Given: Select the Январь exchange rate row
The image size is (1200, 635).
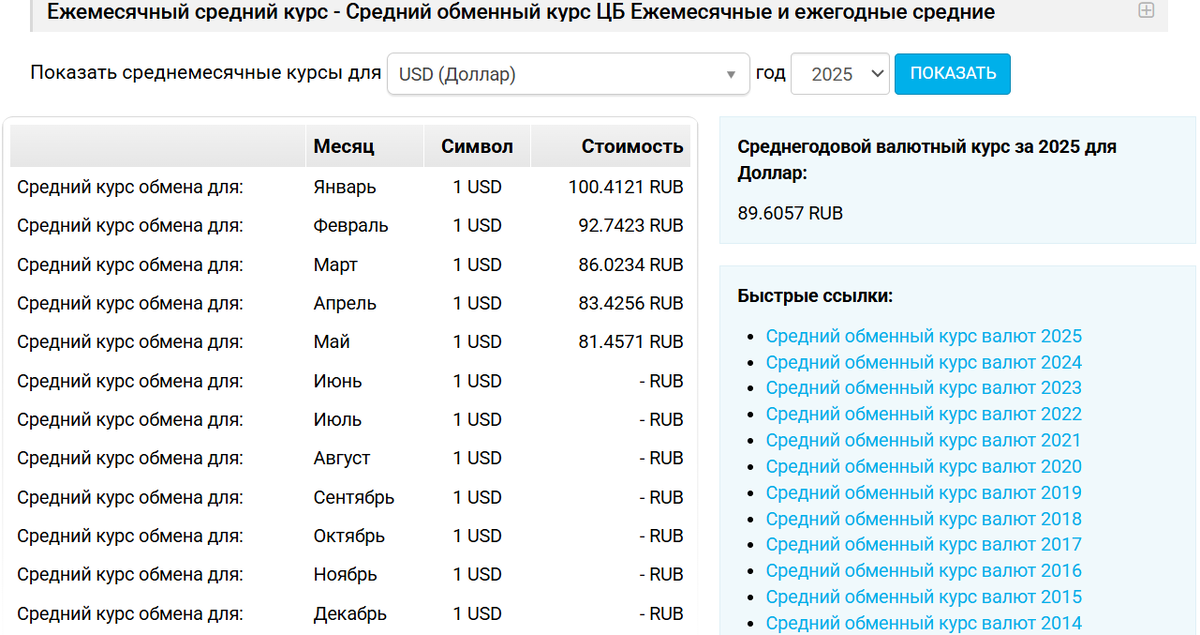Looking at the screenshot, I should coord(350,187).
